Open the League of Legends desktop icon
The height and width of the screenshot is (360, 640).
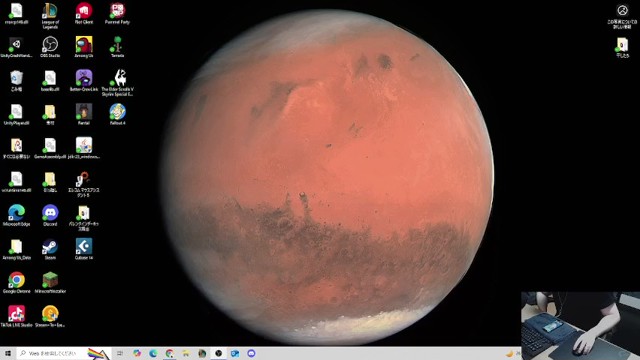click(x=50, y=15)
